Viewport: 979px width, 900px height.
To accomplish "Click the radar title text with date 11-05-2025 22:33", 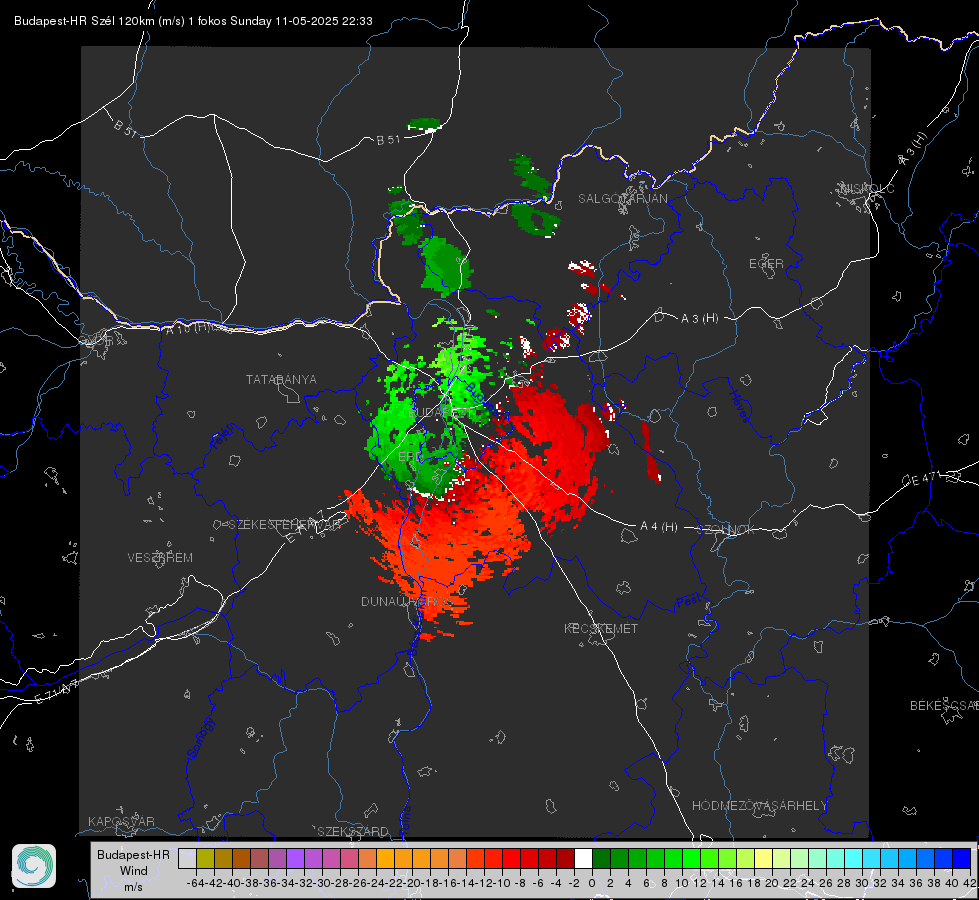I will pyautogui.click(x=193, y=21).
